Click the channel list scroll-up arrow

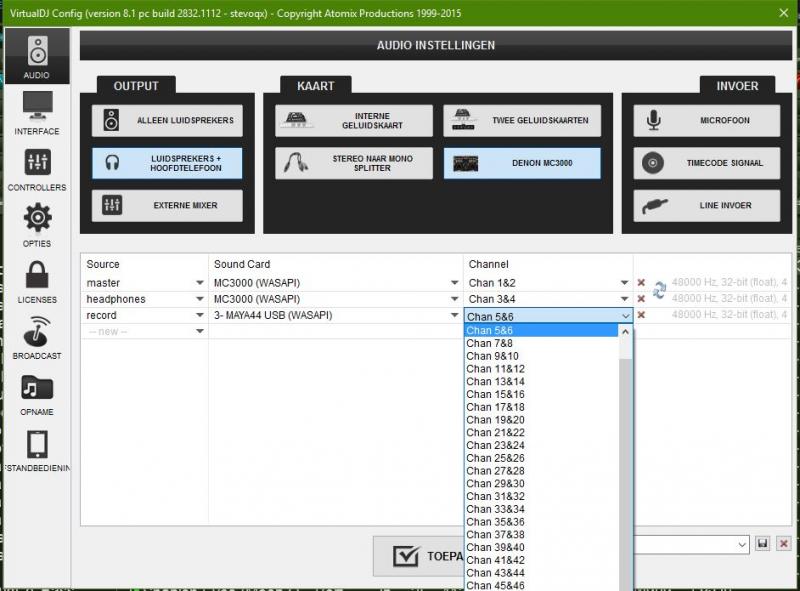pos(626,332)
